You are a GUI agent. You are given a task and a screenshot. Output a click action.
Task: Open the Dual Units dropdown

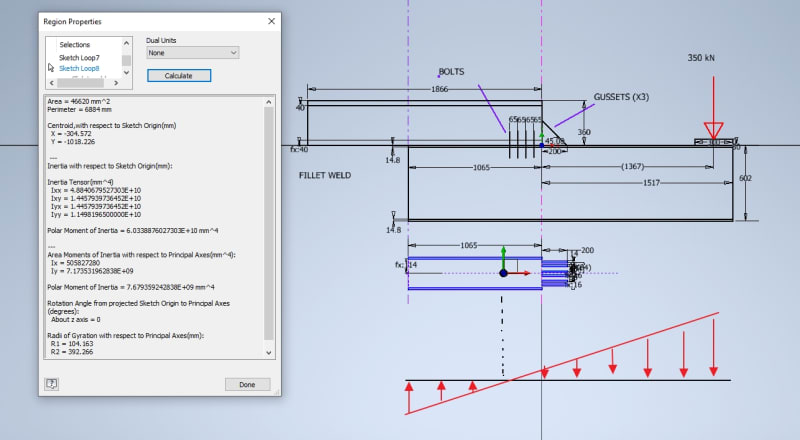[193, 53]
